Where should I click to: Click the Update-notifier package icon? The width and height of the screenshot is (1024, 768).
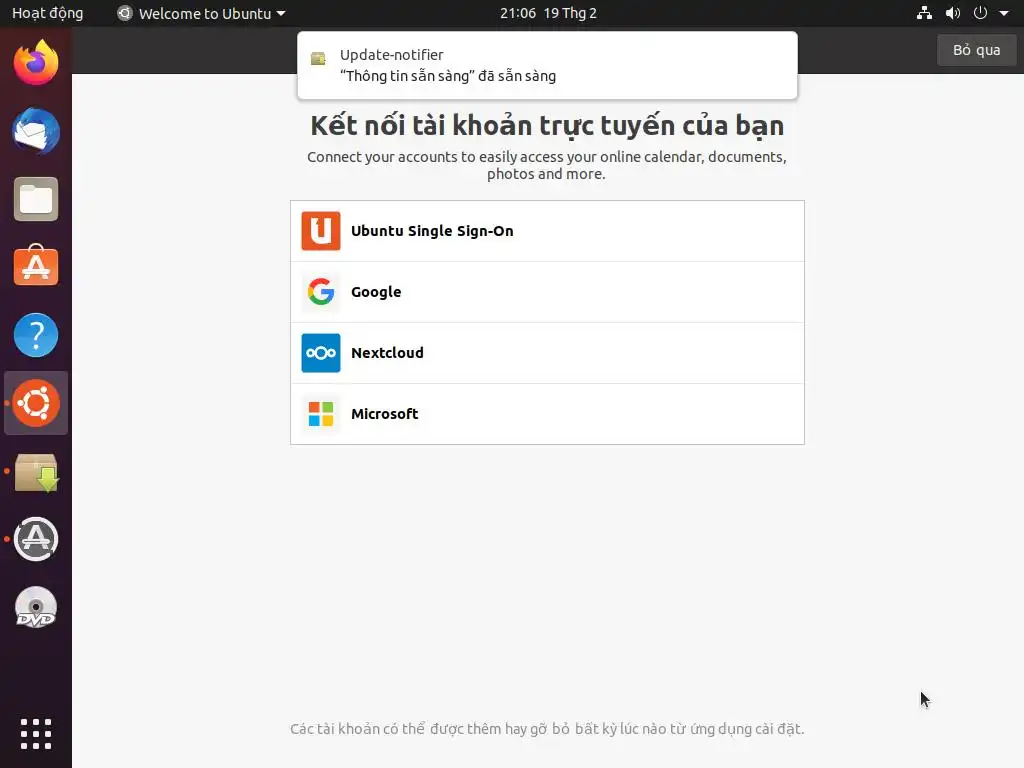318,59
